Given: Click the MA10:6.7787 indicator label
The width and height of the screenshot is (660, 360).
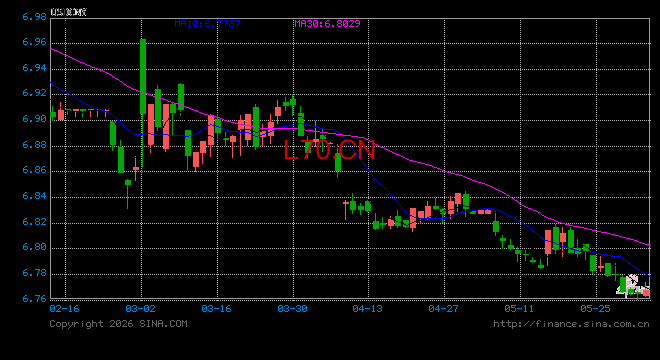Looking at the screenshot, I should [208, 24].
